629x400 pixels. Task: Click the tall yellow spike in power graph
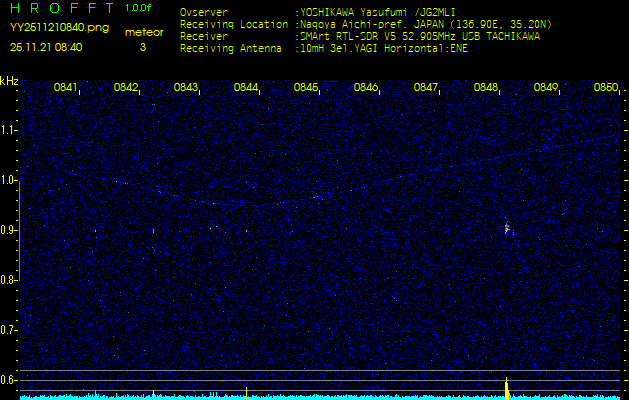[x=507, y=387]
